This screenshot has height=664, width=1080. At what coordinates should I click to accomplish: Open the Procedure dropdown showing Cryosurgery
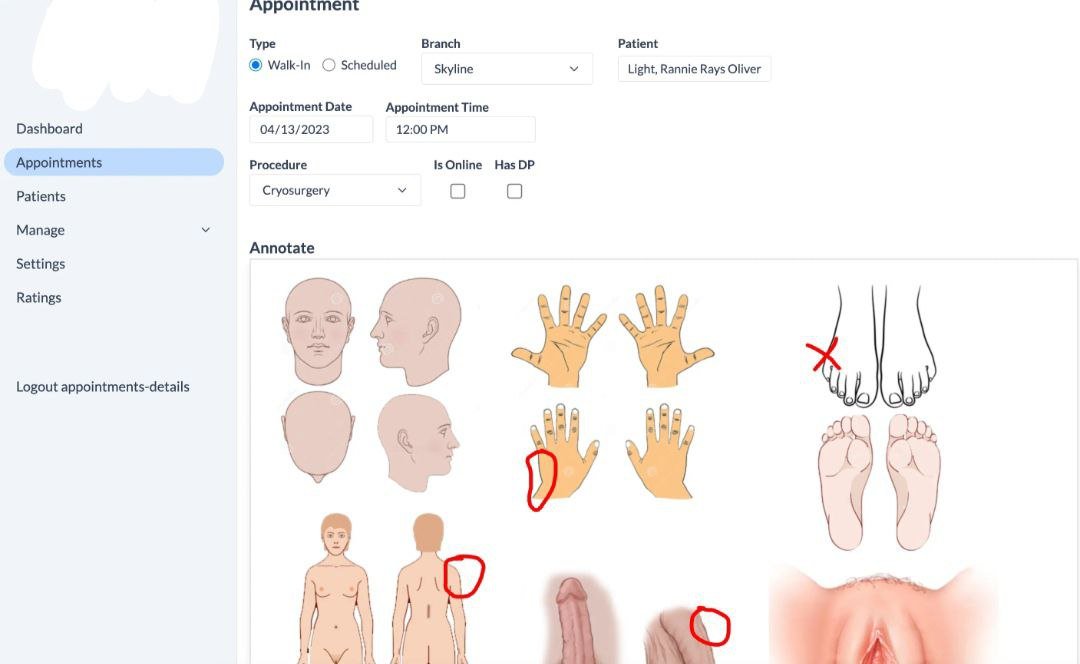tap(335, 190)
